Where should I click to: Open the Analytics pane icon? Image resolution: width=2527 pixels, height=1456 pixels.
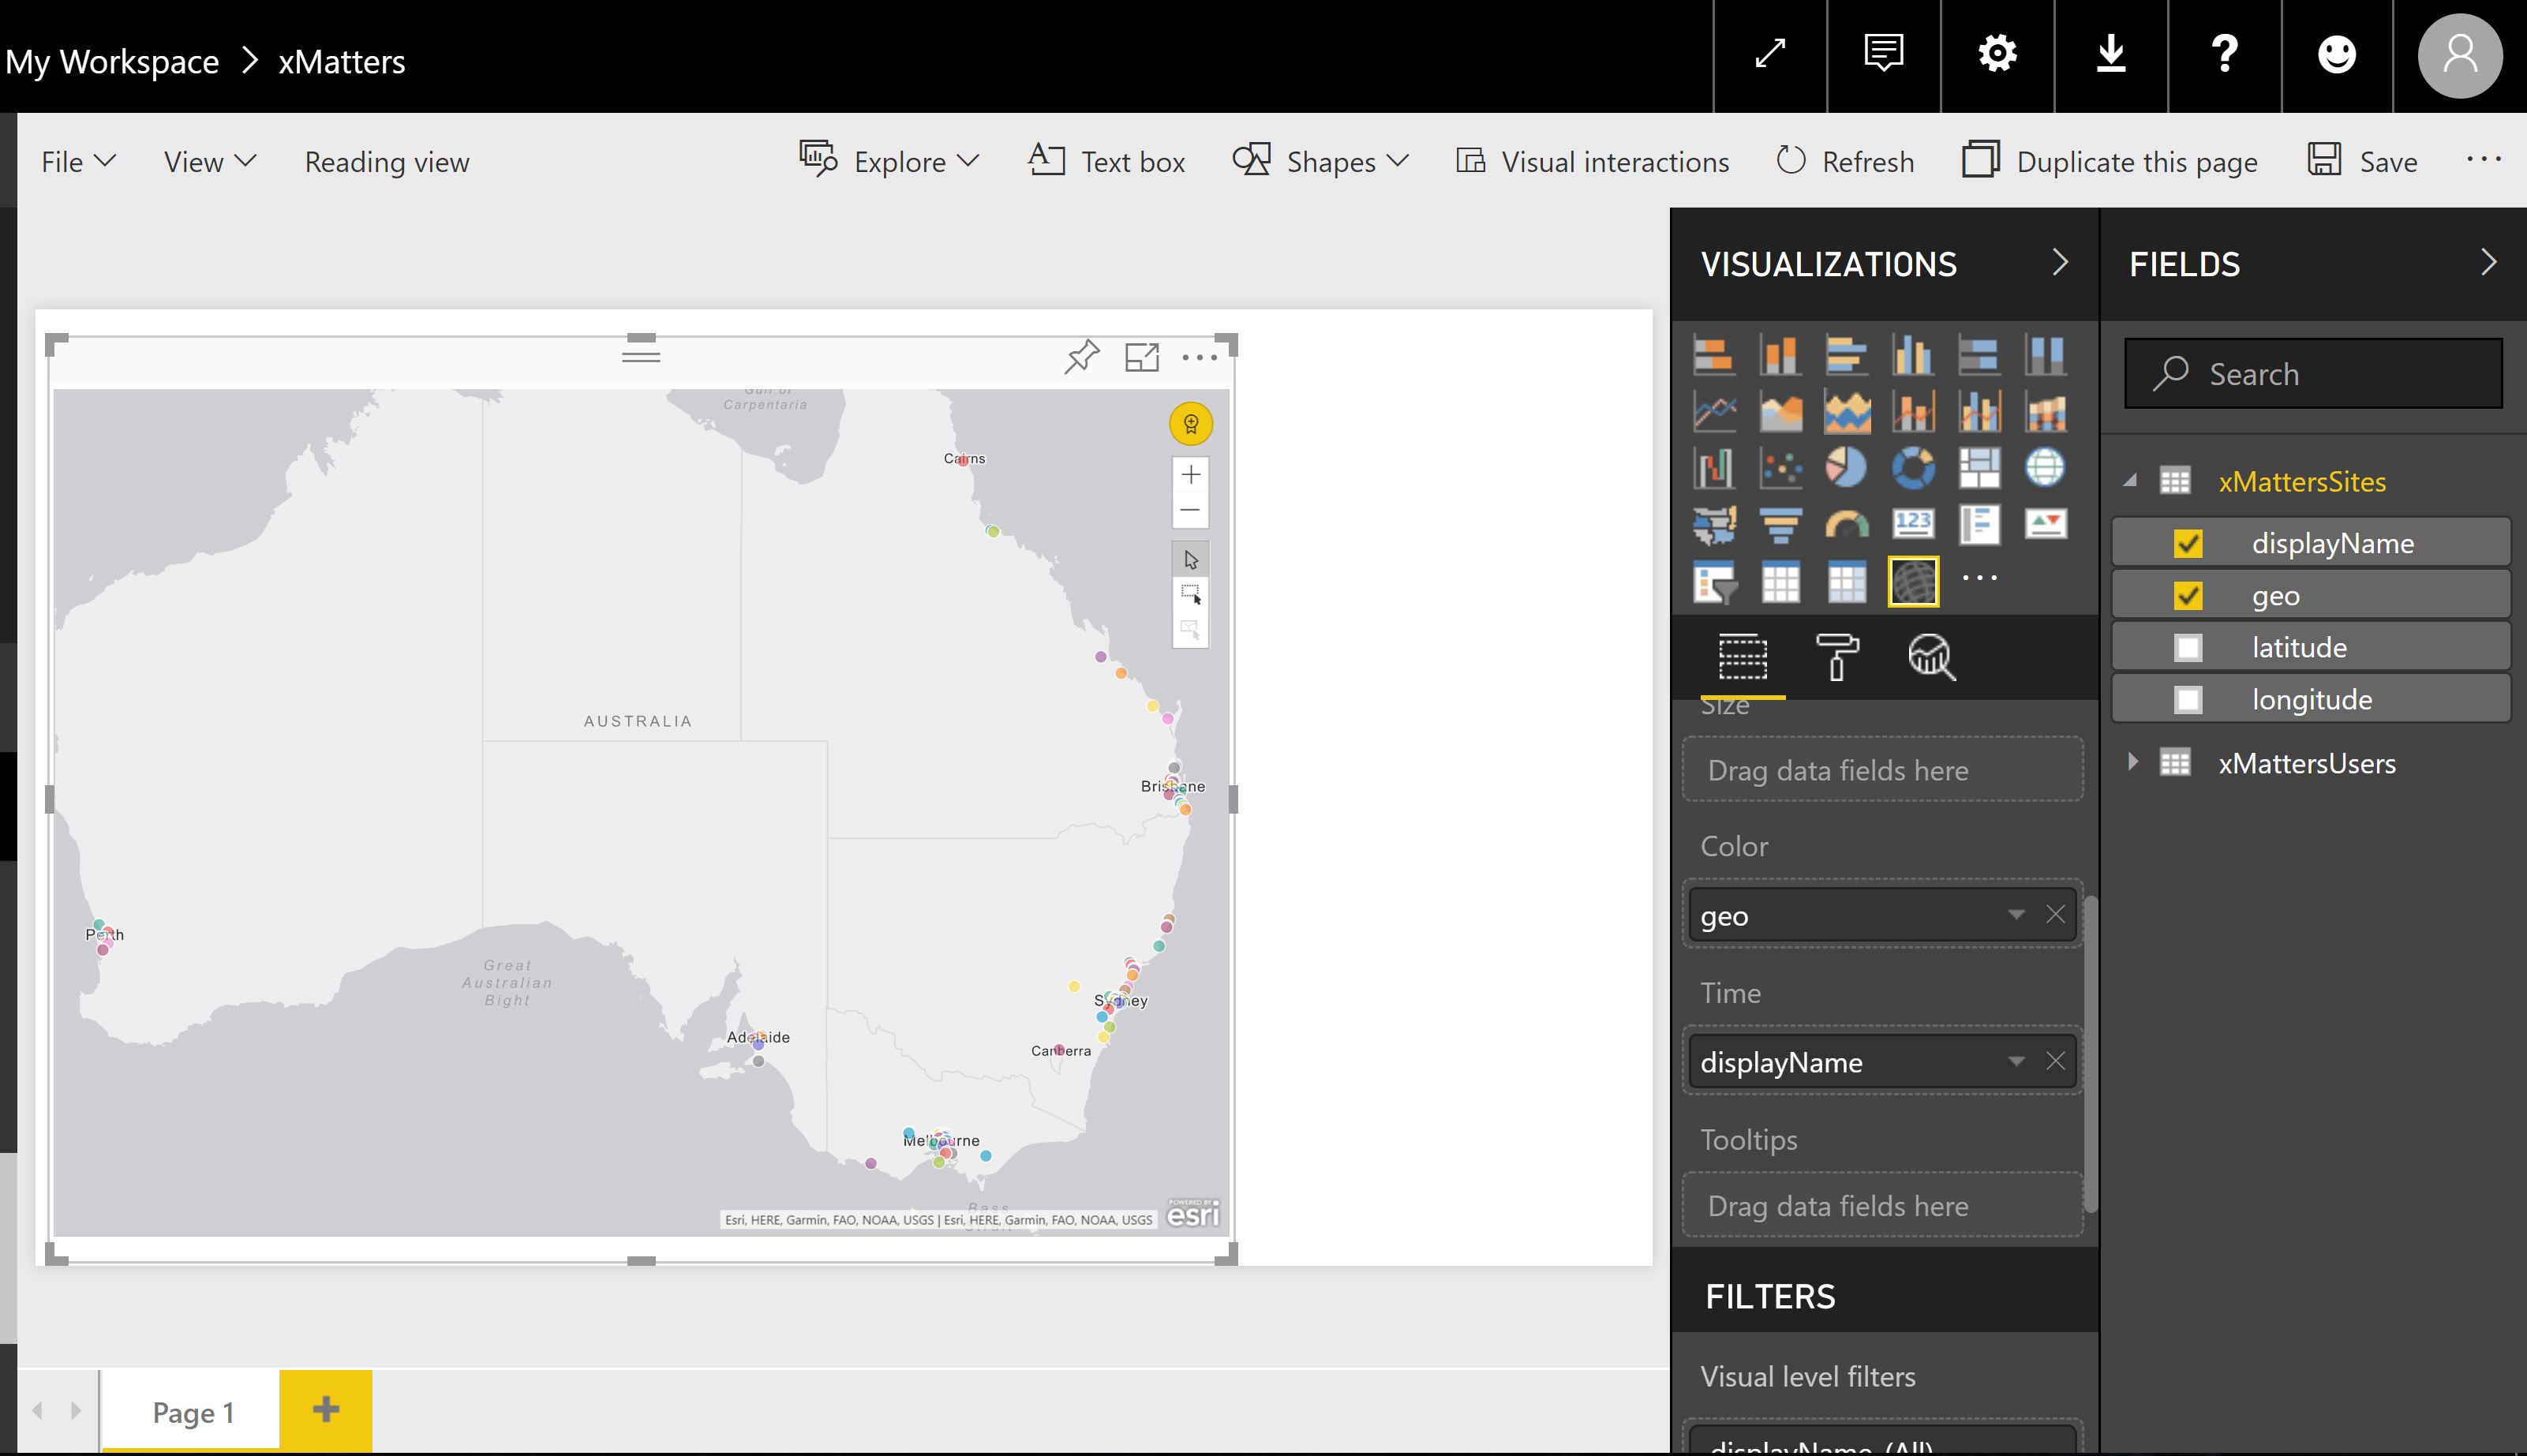(x=1931, y=658)
